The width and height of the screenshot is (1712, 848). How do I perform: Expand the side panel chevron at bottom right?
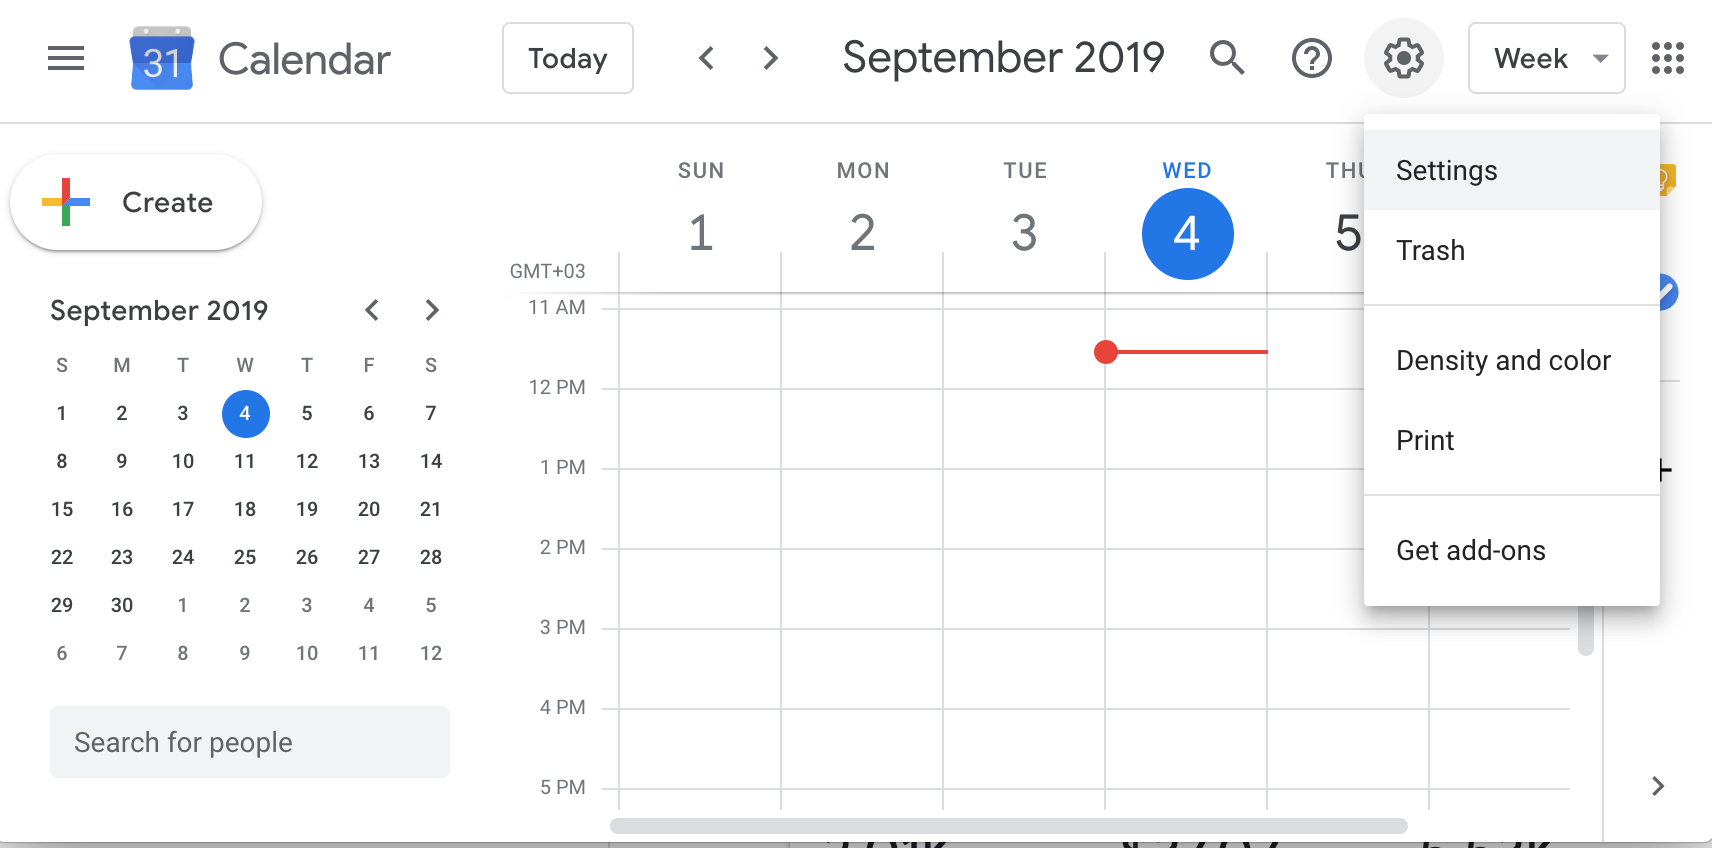pyautogui.click(x=1658, y=786)
